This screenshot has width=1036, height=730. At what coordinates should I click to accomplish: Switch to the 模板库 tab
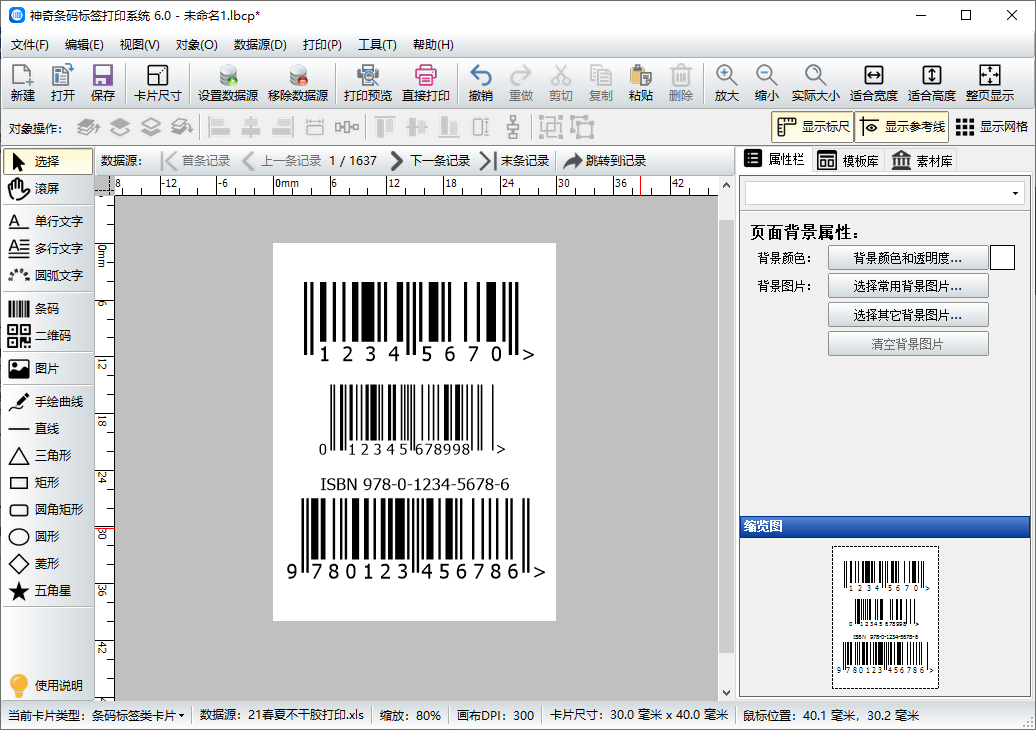[x=848, y=160]
